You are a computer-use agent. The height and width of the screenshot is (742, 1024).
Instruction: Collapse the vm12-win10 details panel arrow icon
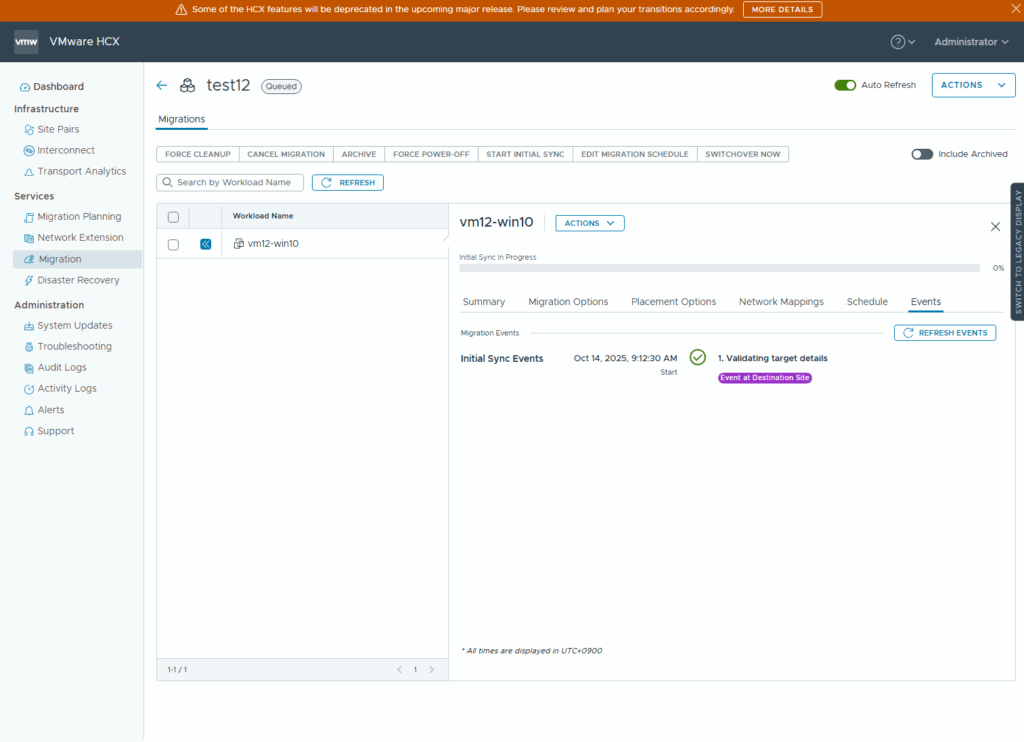point(205,244)
